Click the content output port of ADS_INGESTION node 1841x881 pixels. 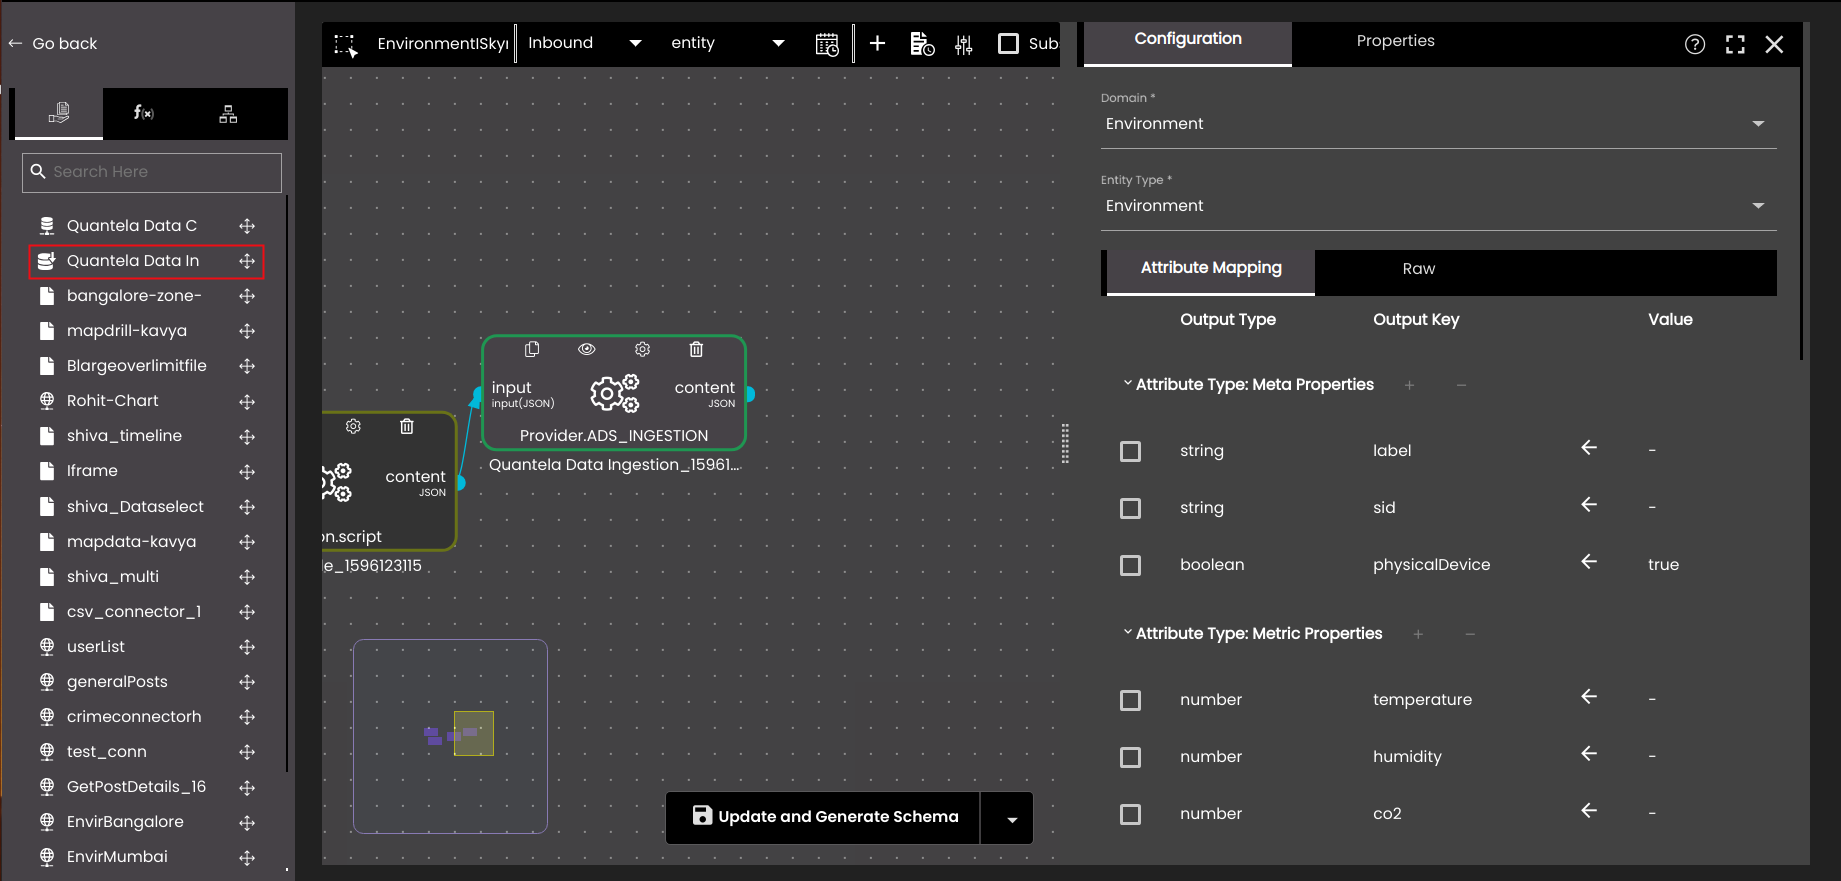point(749,394)
